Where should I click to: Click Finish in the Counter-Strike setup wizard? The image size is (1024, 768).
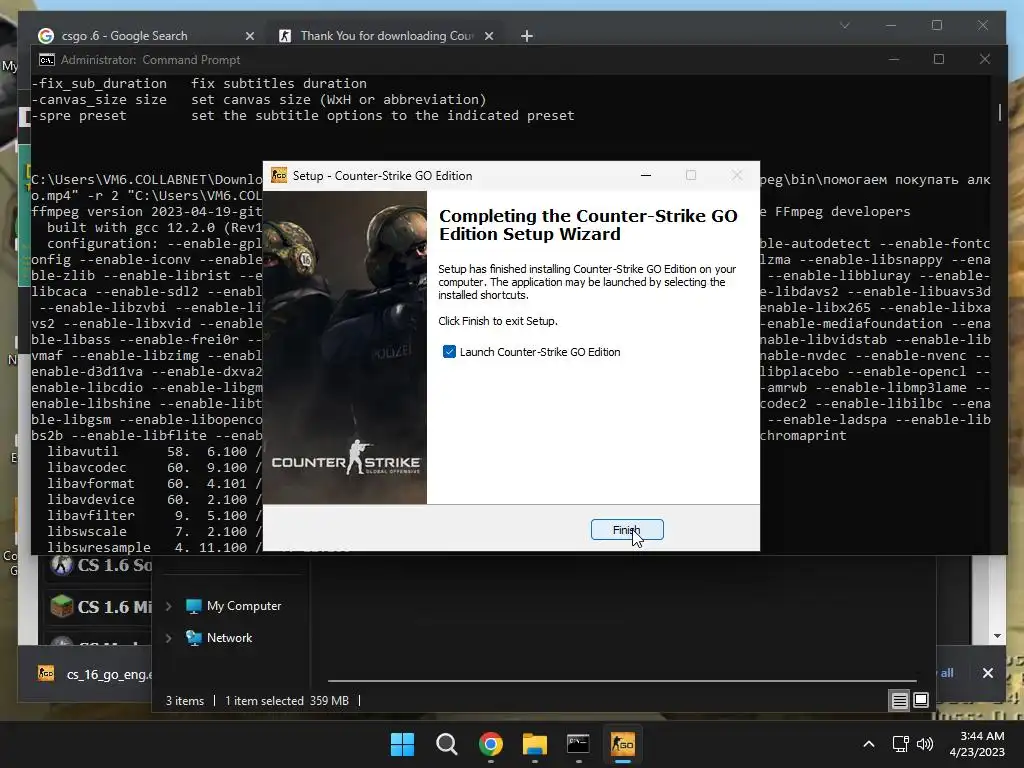pyautogui.click(x=627, y=530)
